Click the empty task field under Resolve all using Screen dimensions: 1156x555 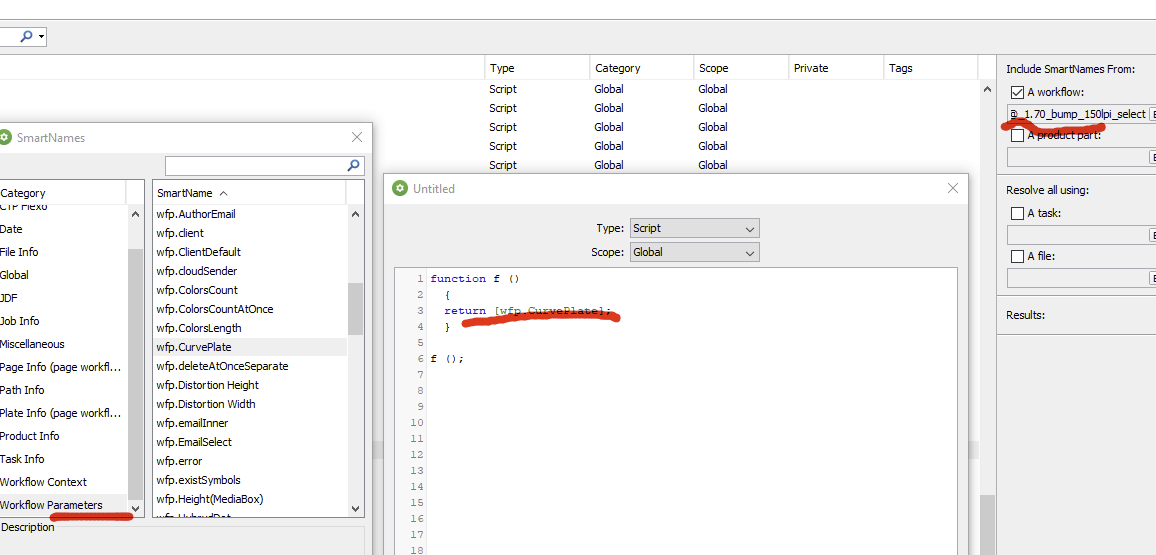click(1078, 235)
